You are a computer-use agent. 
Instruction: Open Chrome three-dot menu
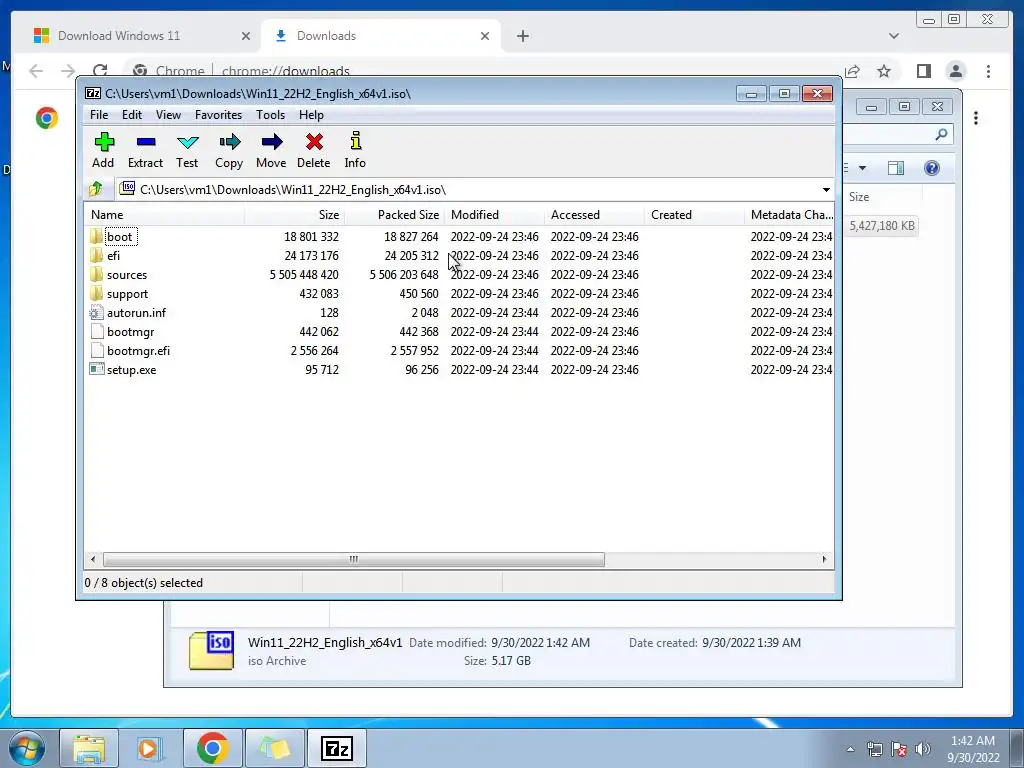point(989,71)
